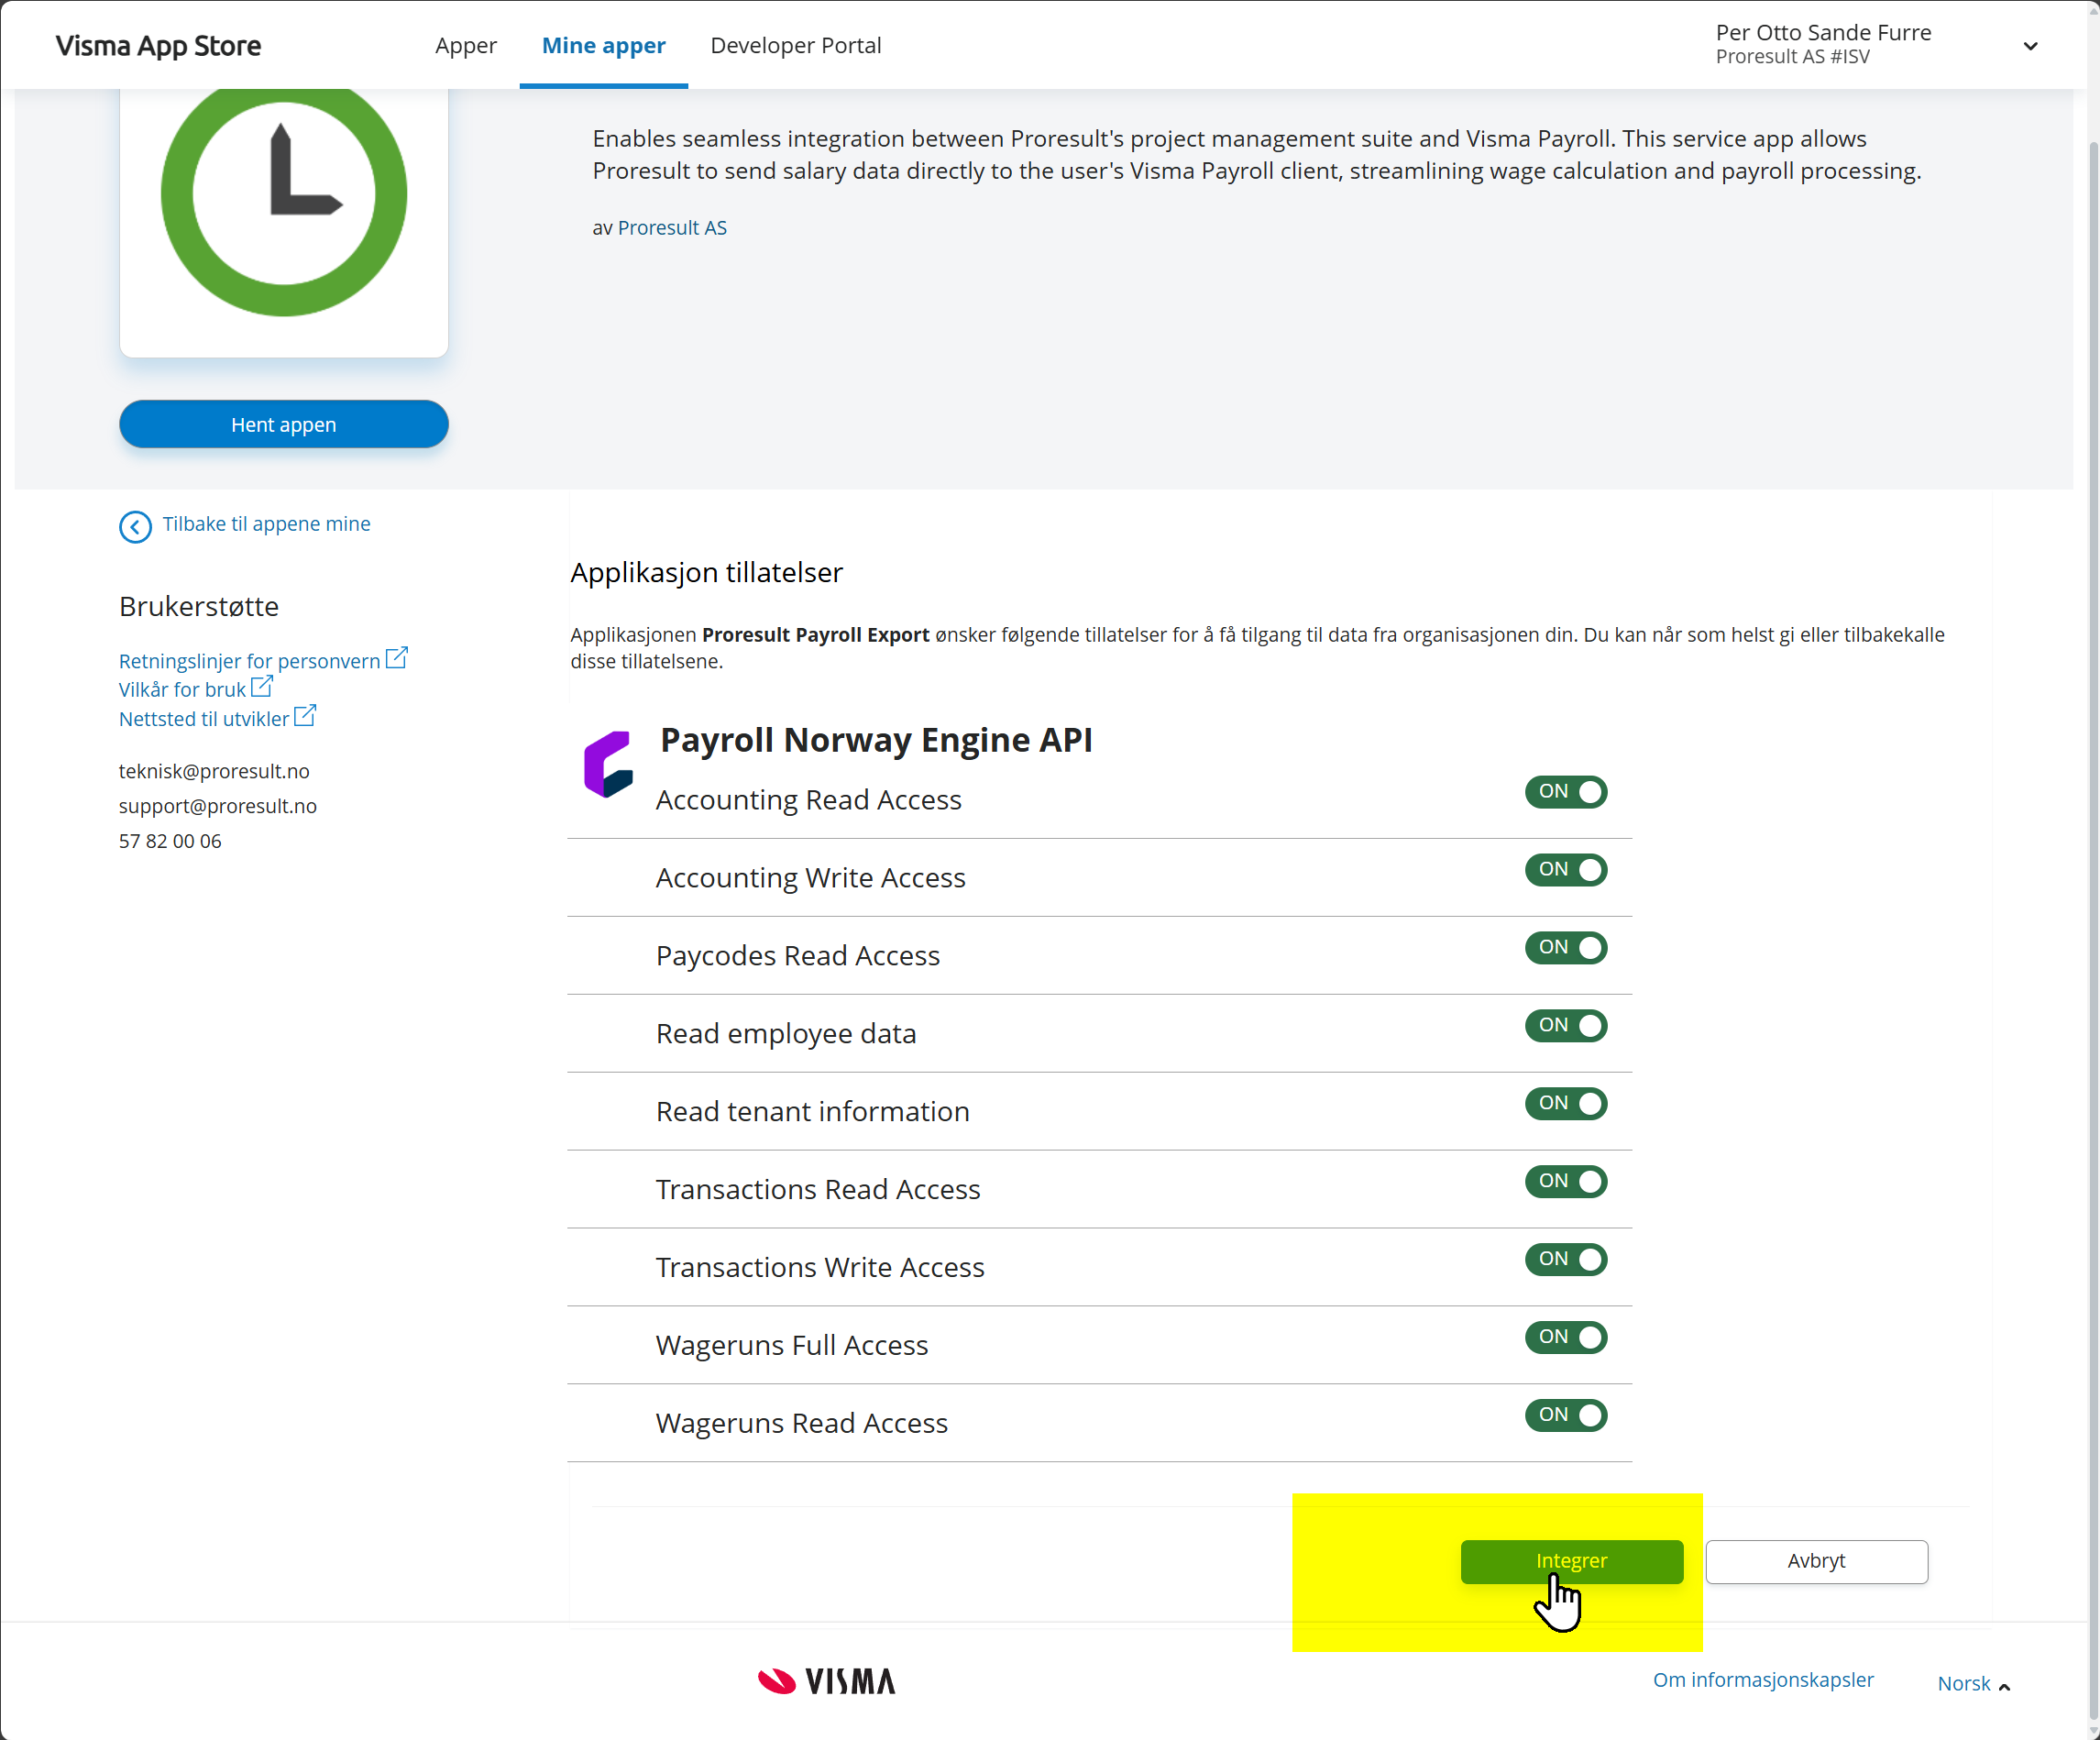Click the green Integrer button
The image size is (2100, 1740).
coord(1572,1562)
